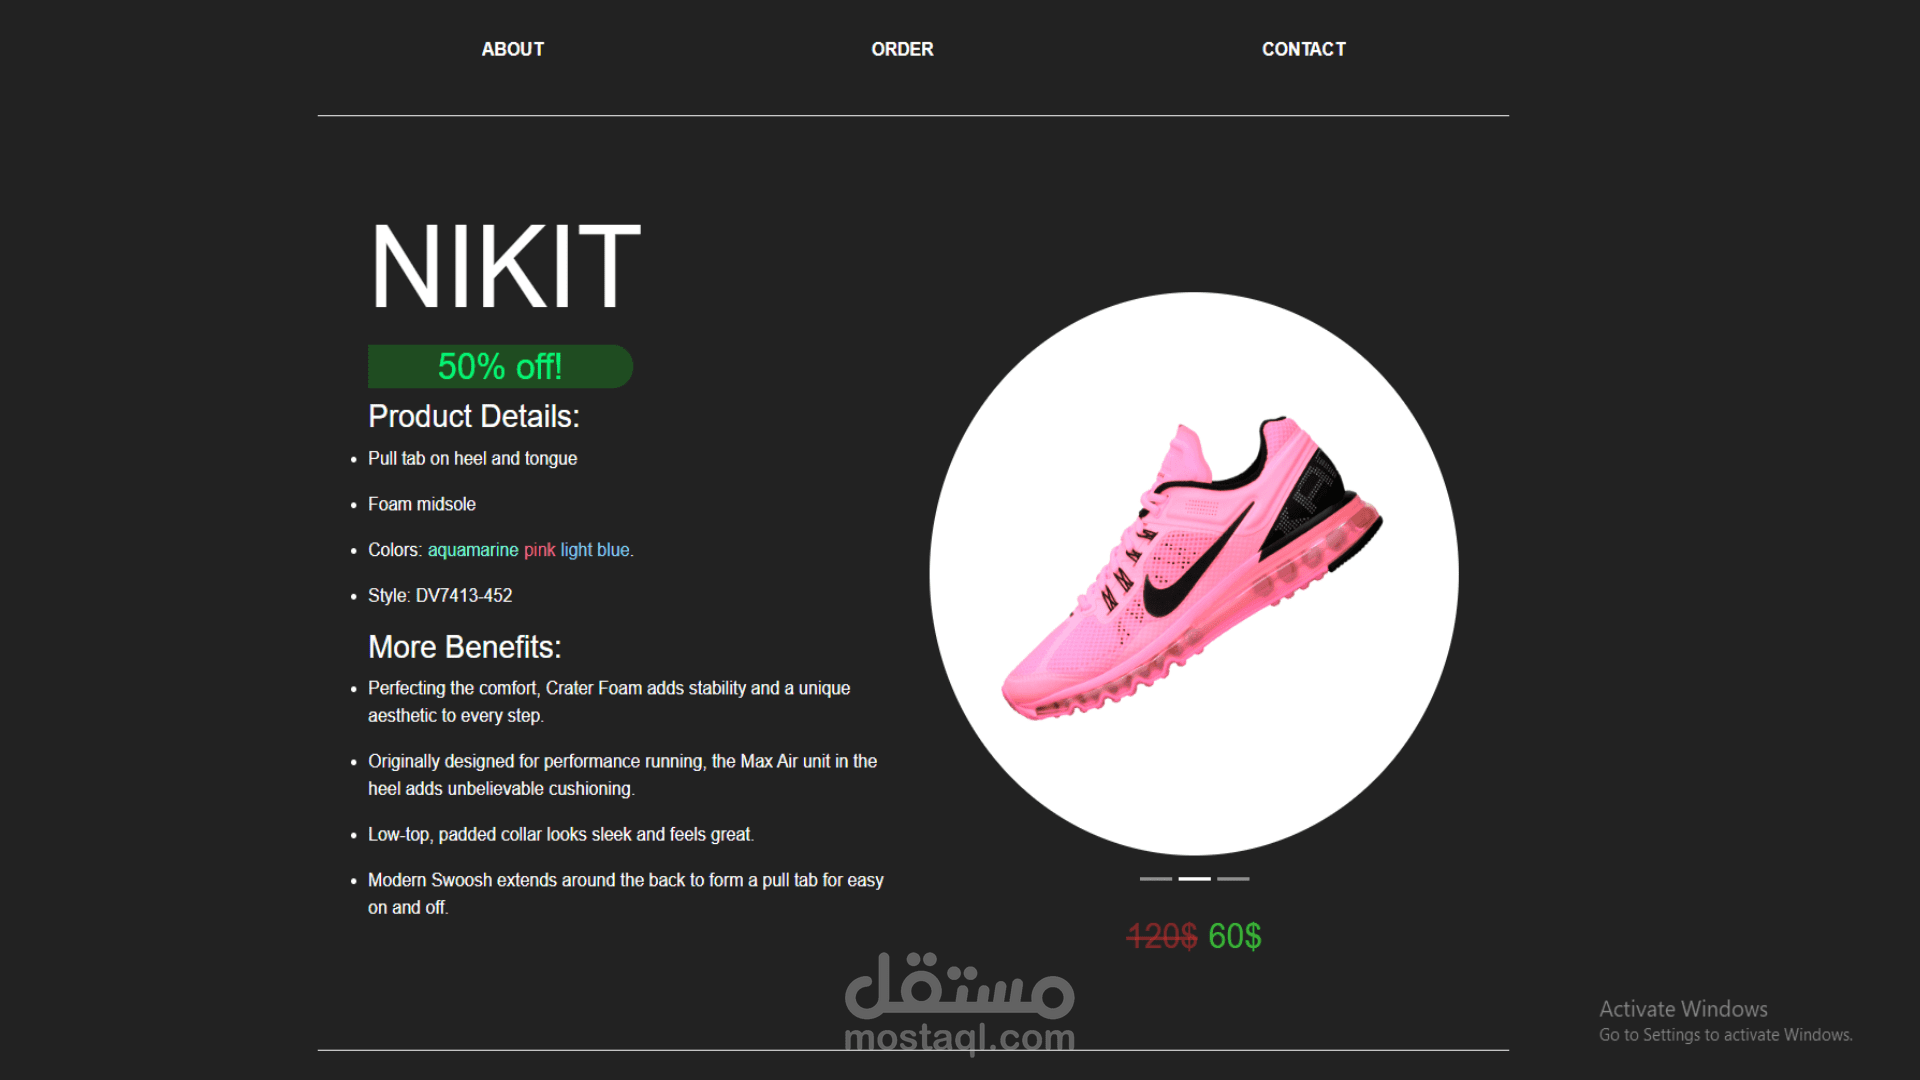Viewport: 1920px width, 1080px height.
Task: Choose the pink color option
Action: [x=539, y=550]
